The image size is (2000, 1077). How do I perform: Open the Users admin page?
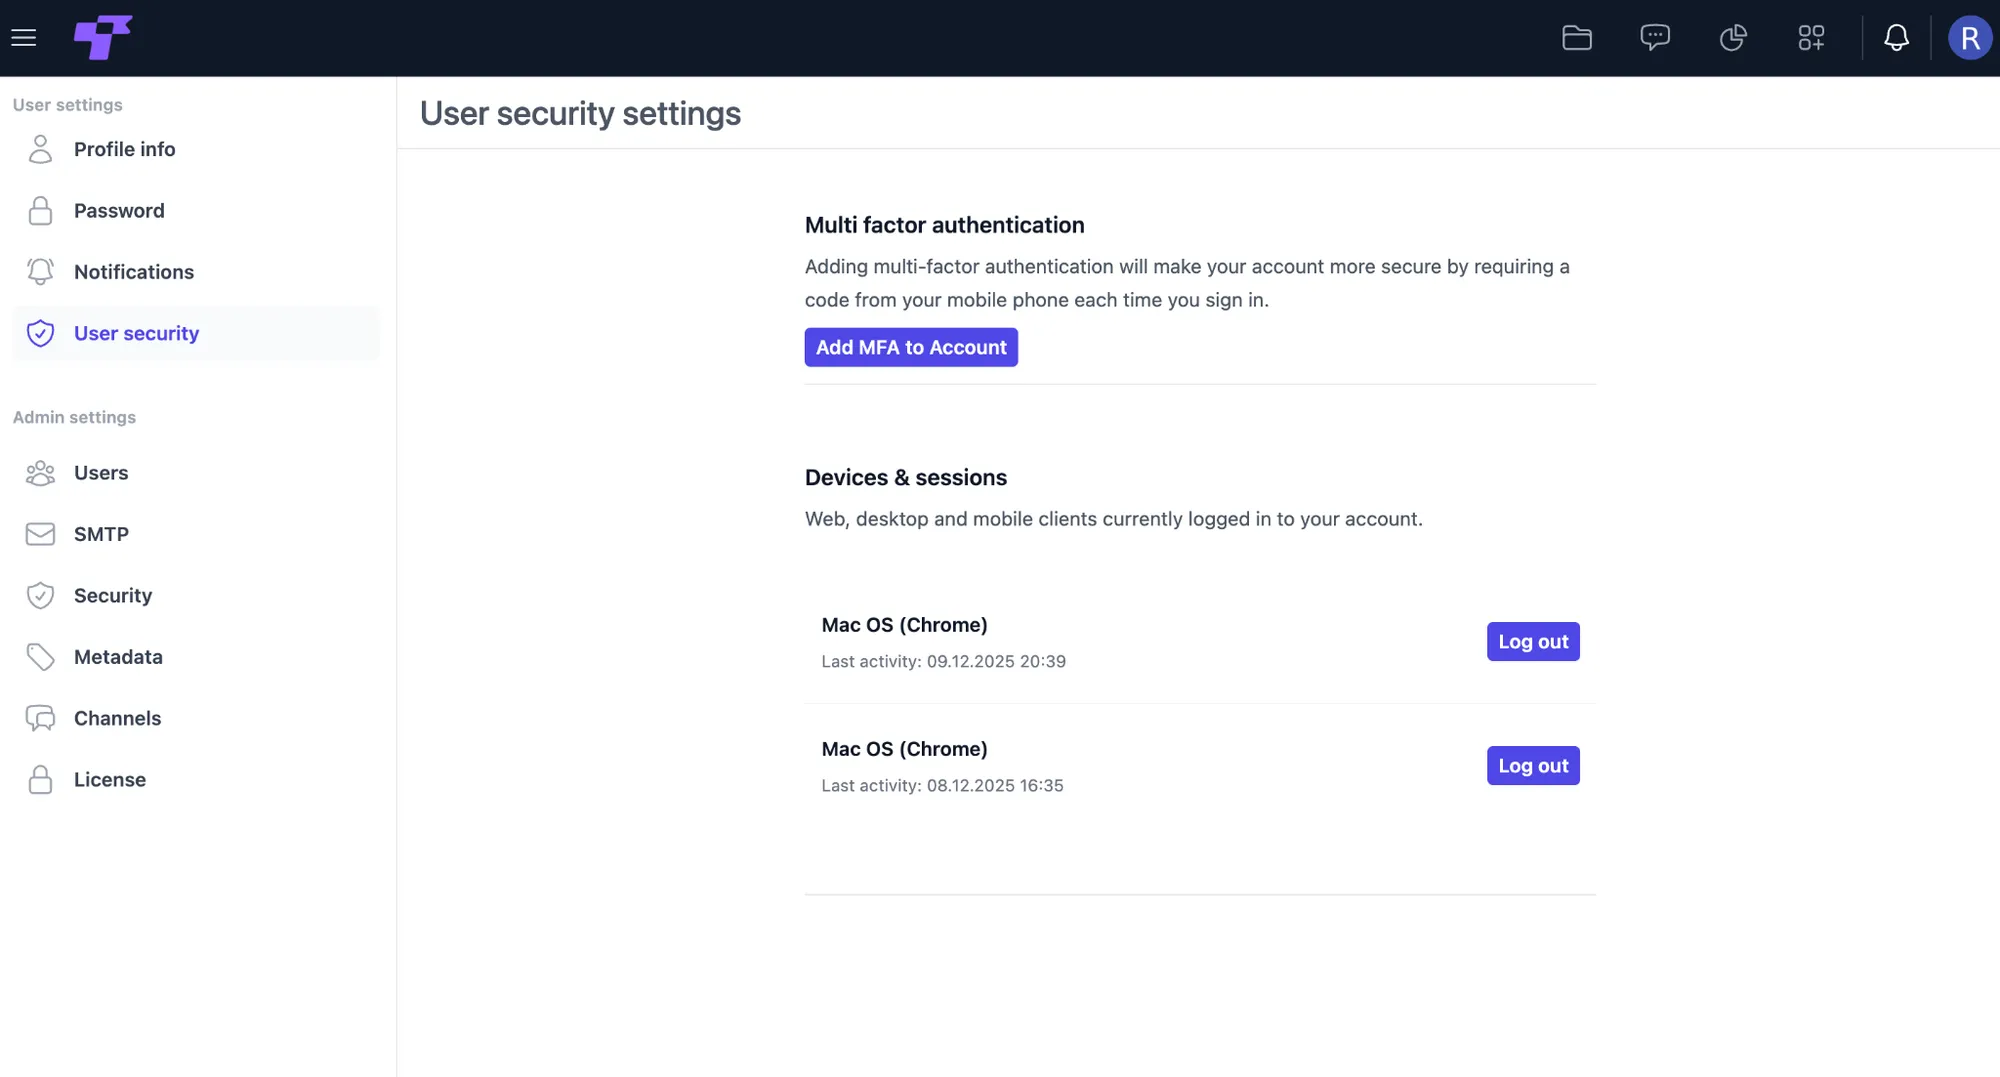click(196, 473)
